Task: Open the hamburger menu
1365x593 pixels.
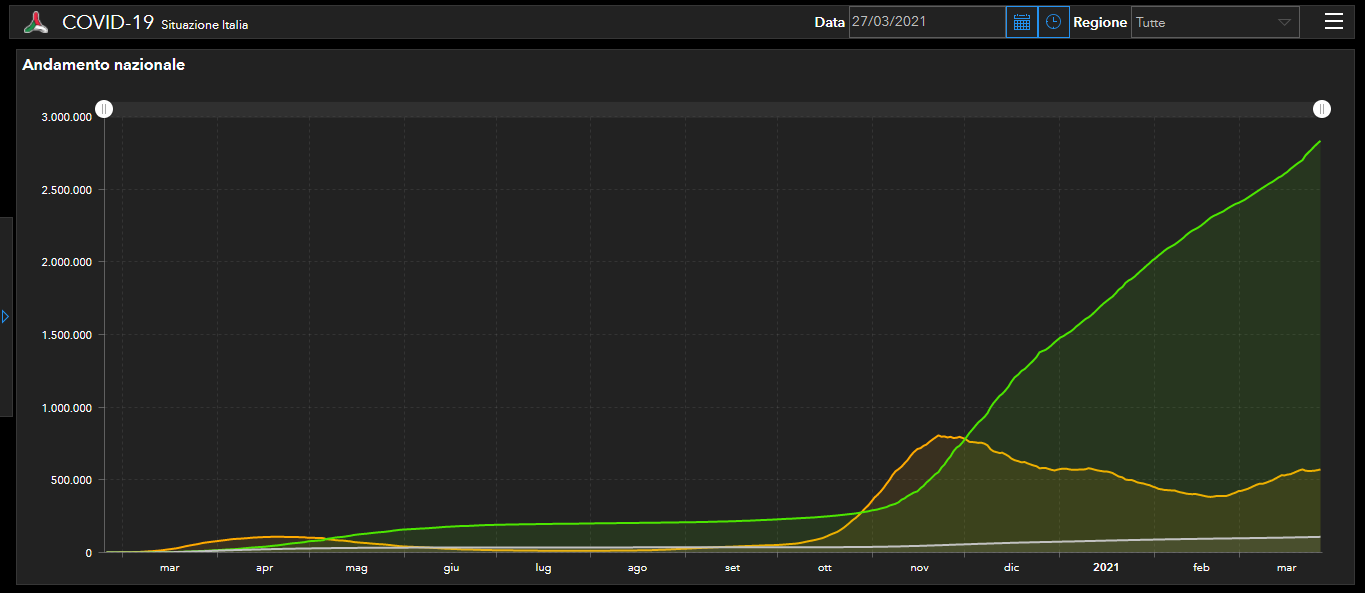Action: [1333, 22]
